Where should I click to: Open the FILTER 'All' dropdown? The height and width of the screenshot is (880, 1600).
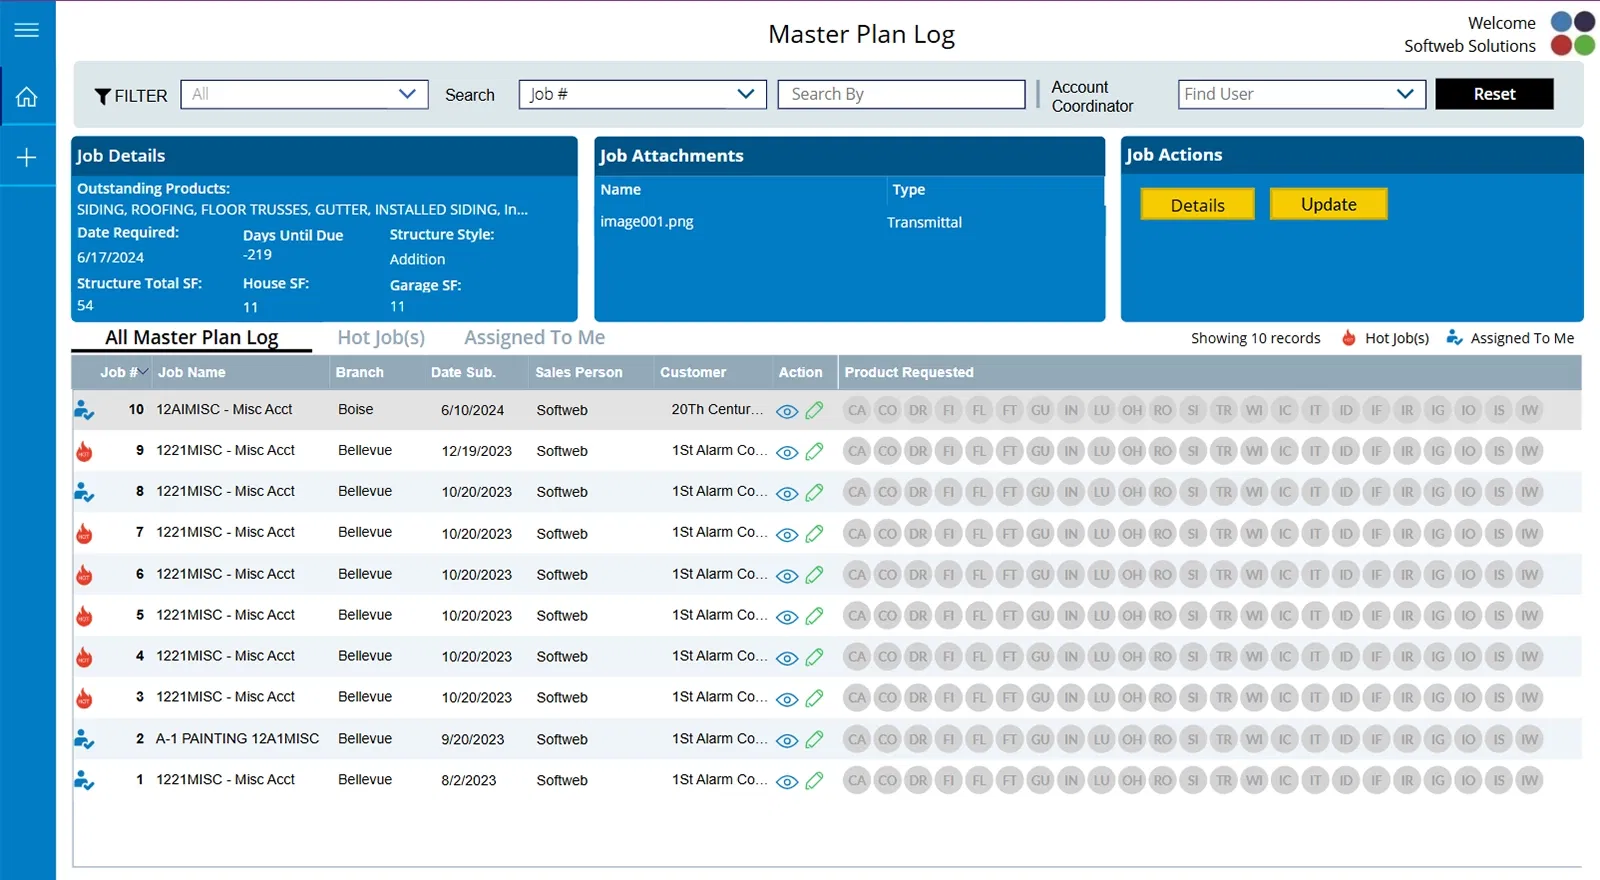click(x=304, y=94)
